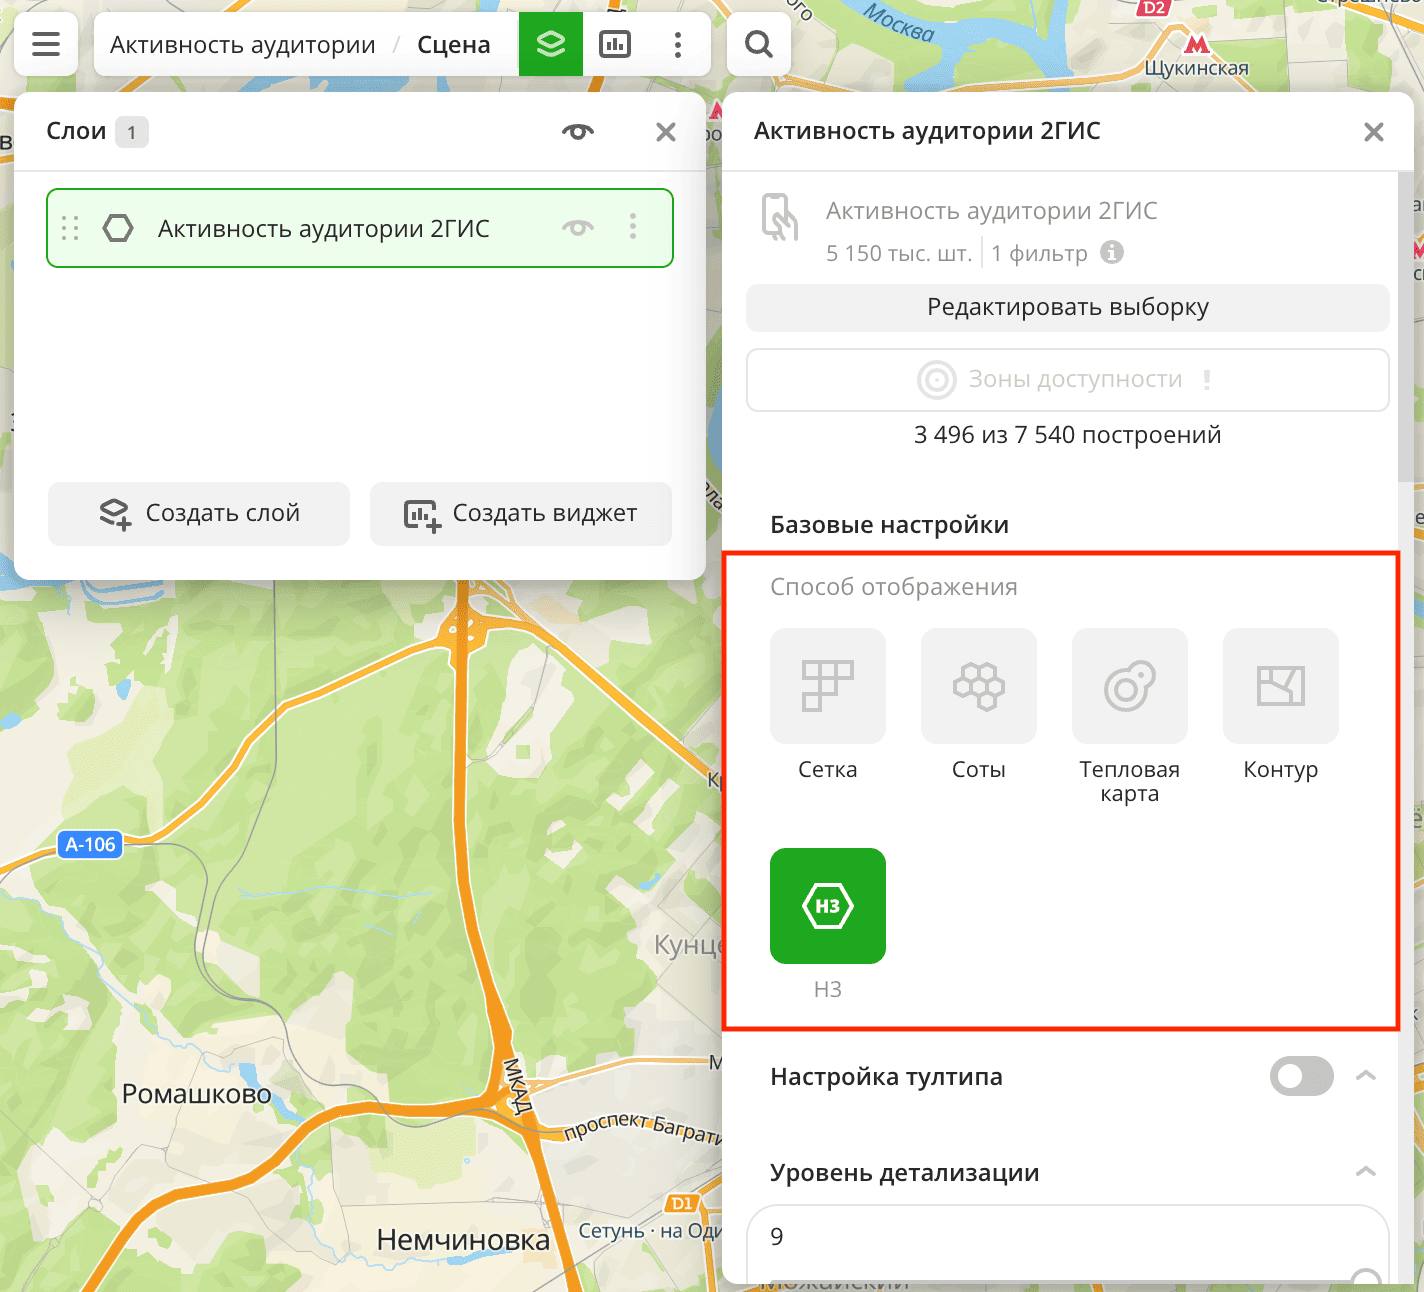The image size is (1424, 1292).
Task: Choose Тепловая карта display method
Action: coord(1129,686)
